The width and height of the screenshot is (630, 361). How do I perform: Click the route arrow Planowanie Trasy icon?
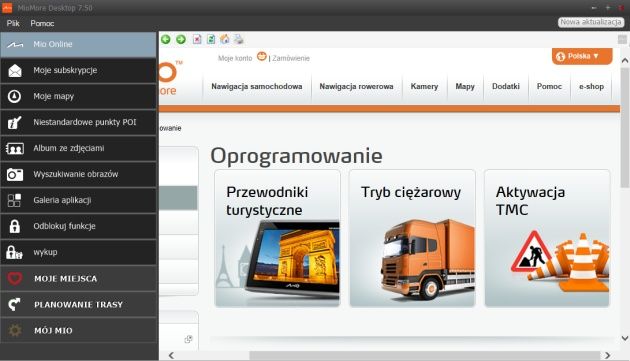15,304
